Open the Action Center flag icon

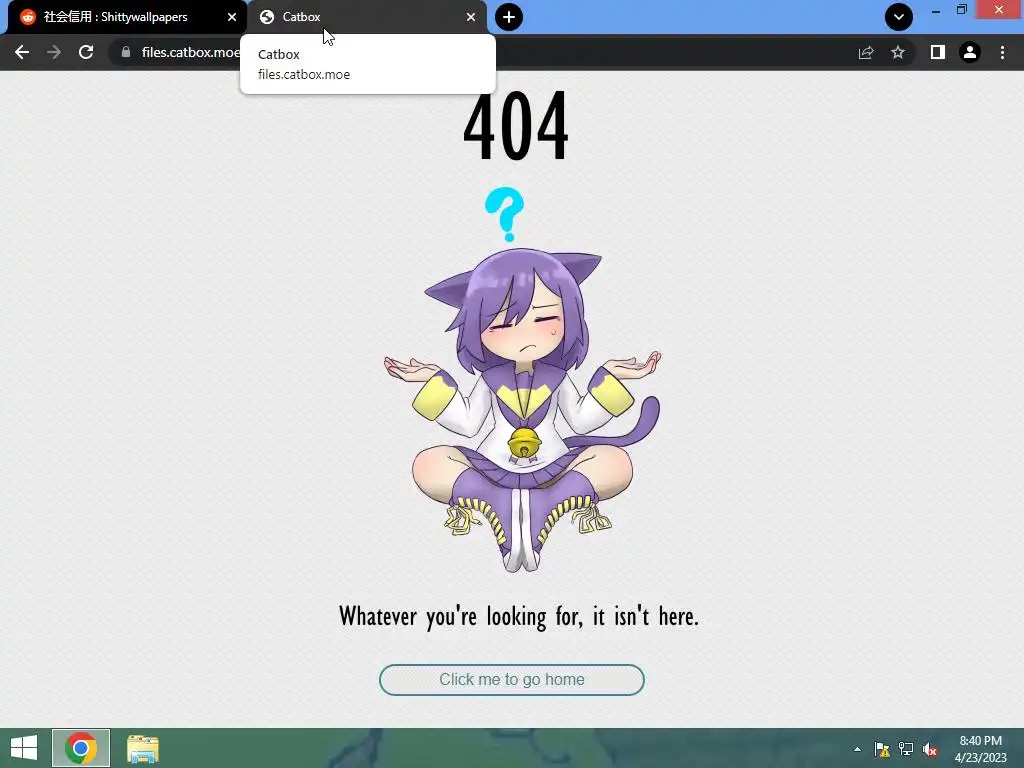tap(882, 749)
